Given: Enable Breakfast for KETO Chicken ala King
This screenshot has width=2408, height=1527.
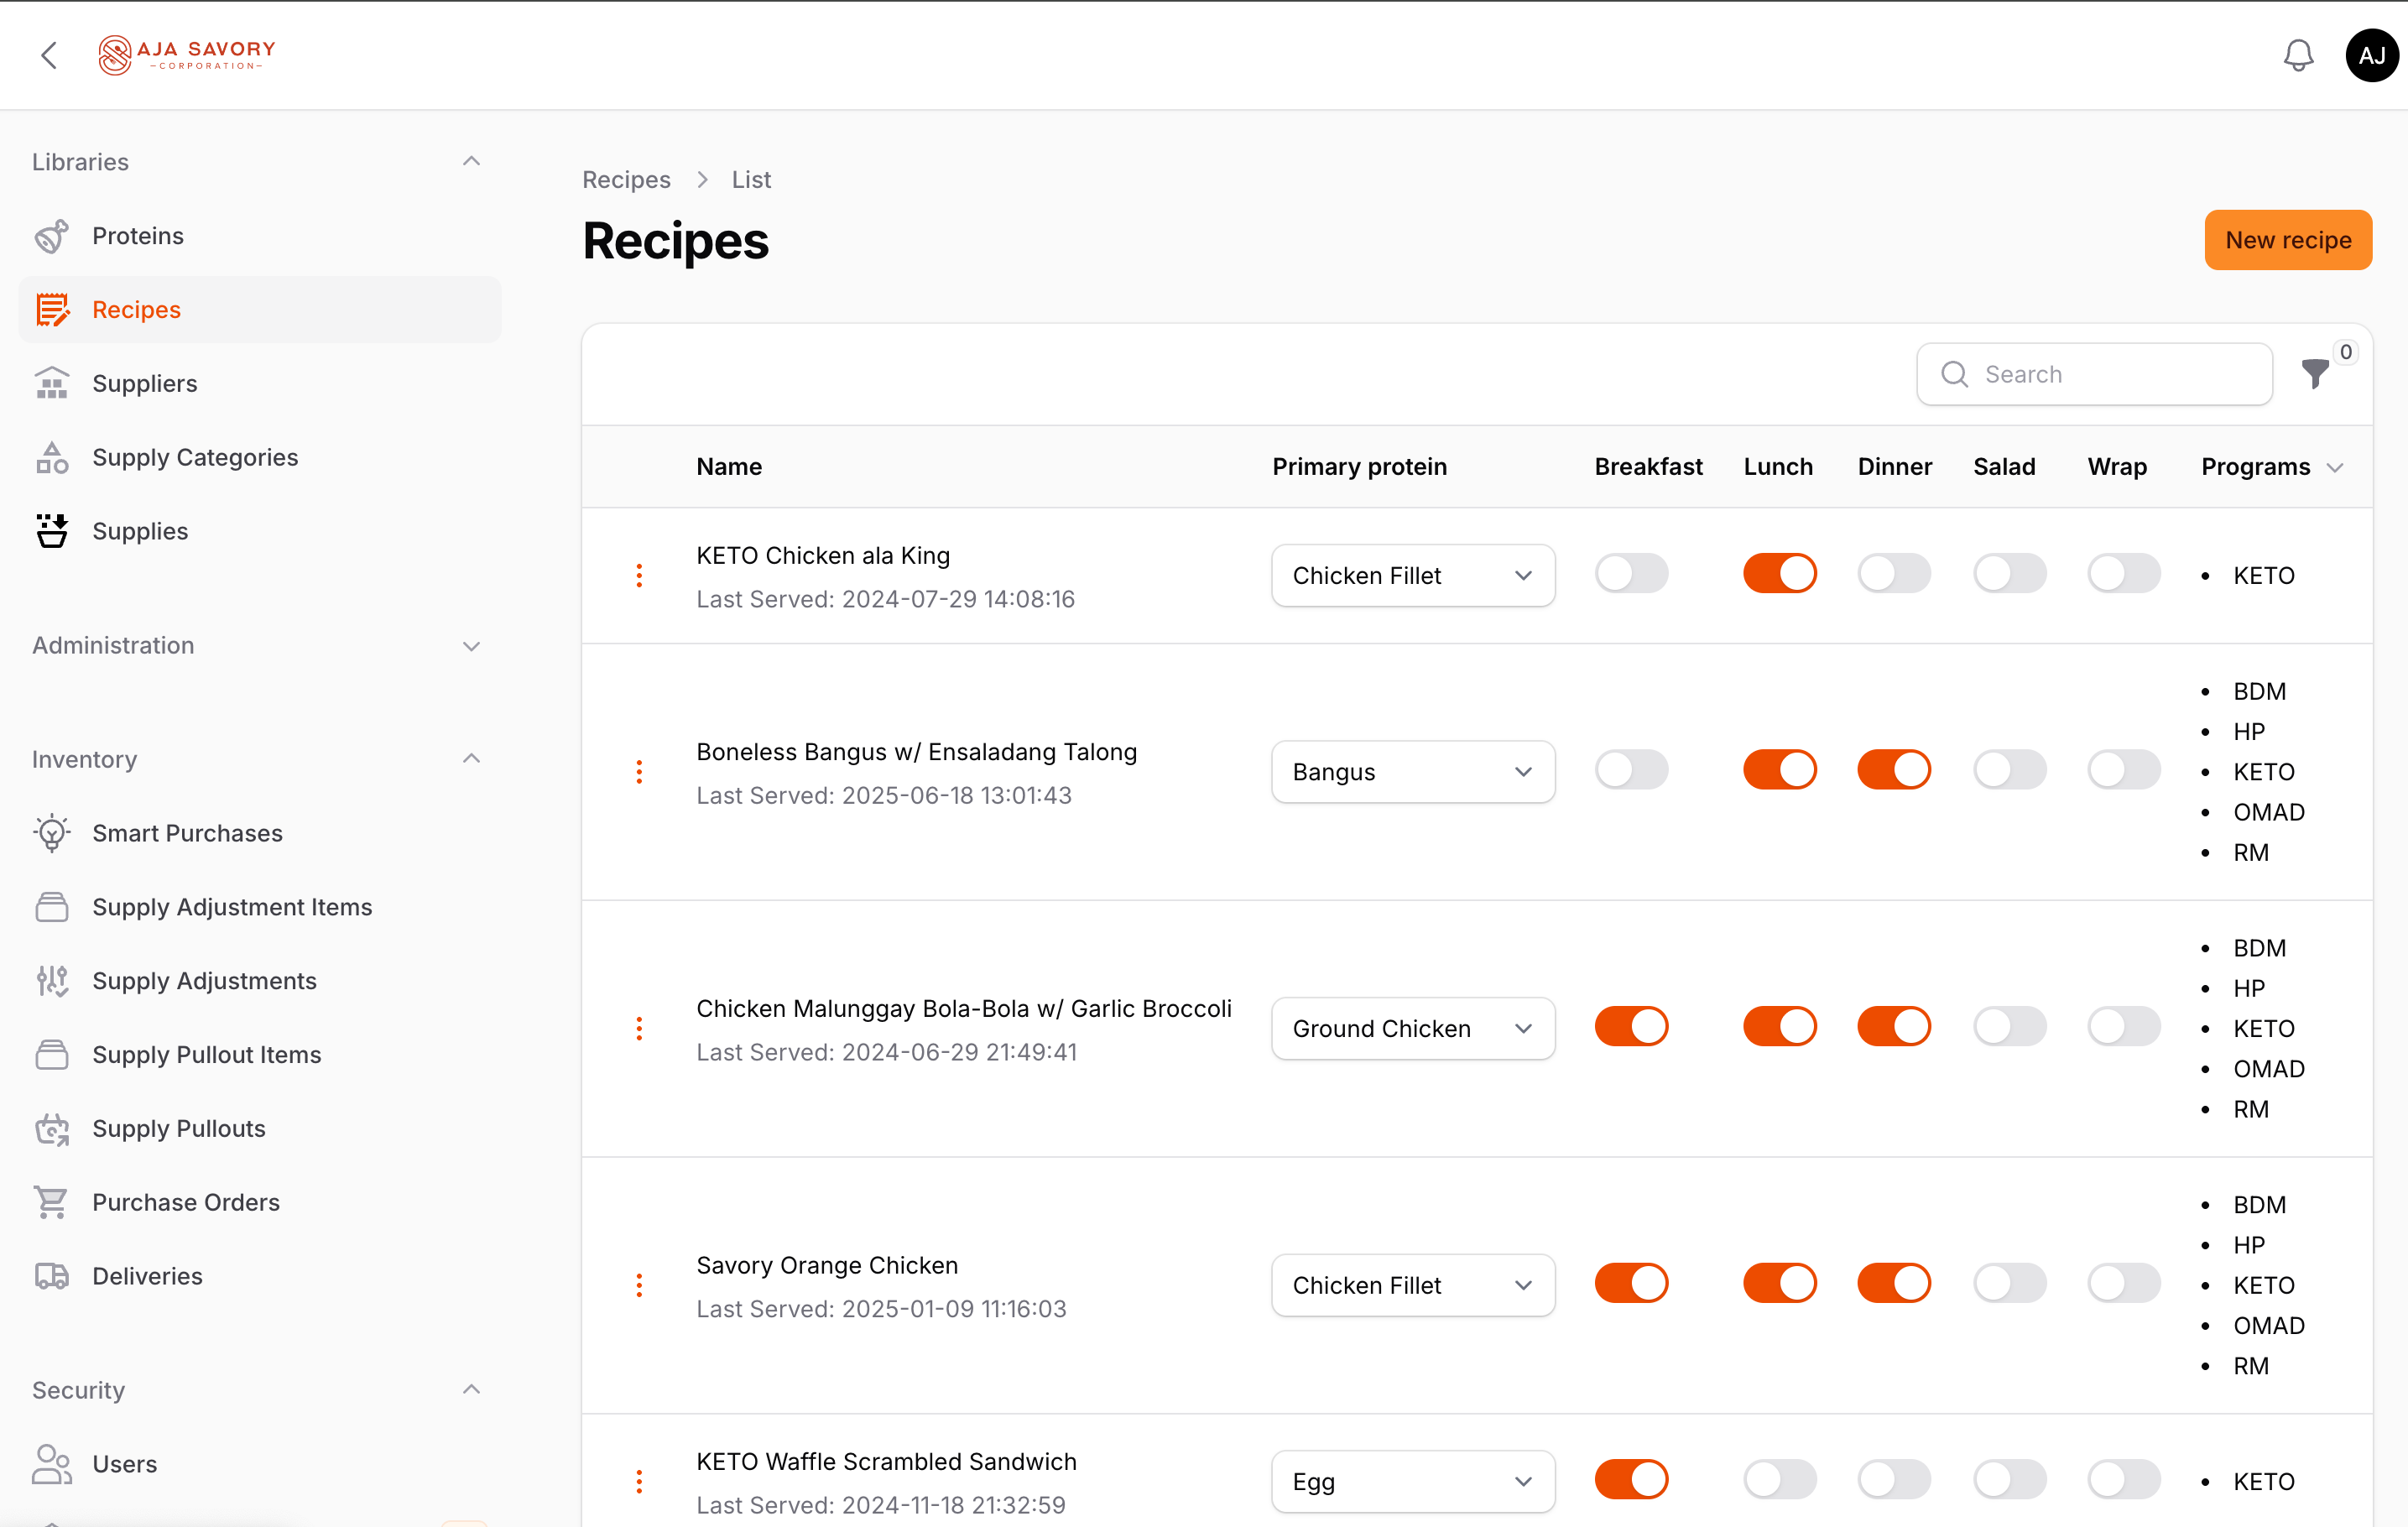Looking at the screenshot, I should pos(1630,573).
